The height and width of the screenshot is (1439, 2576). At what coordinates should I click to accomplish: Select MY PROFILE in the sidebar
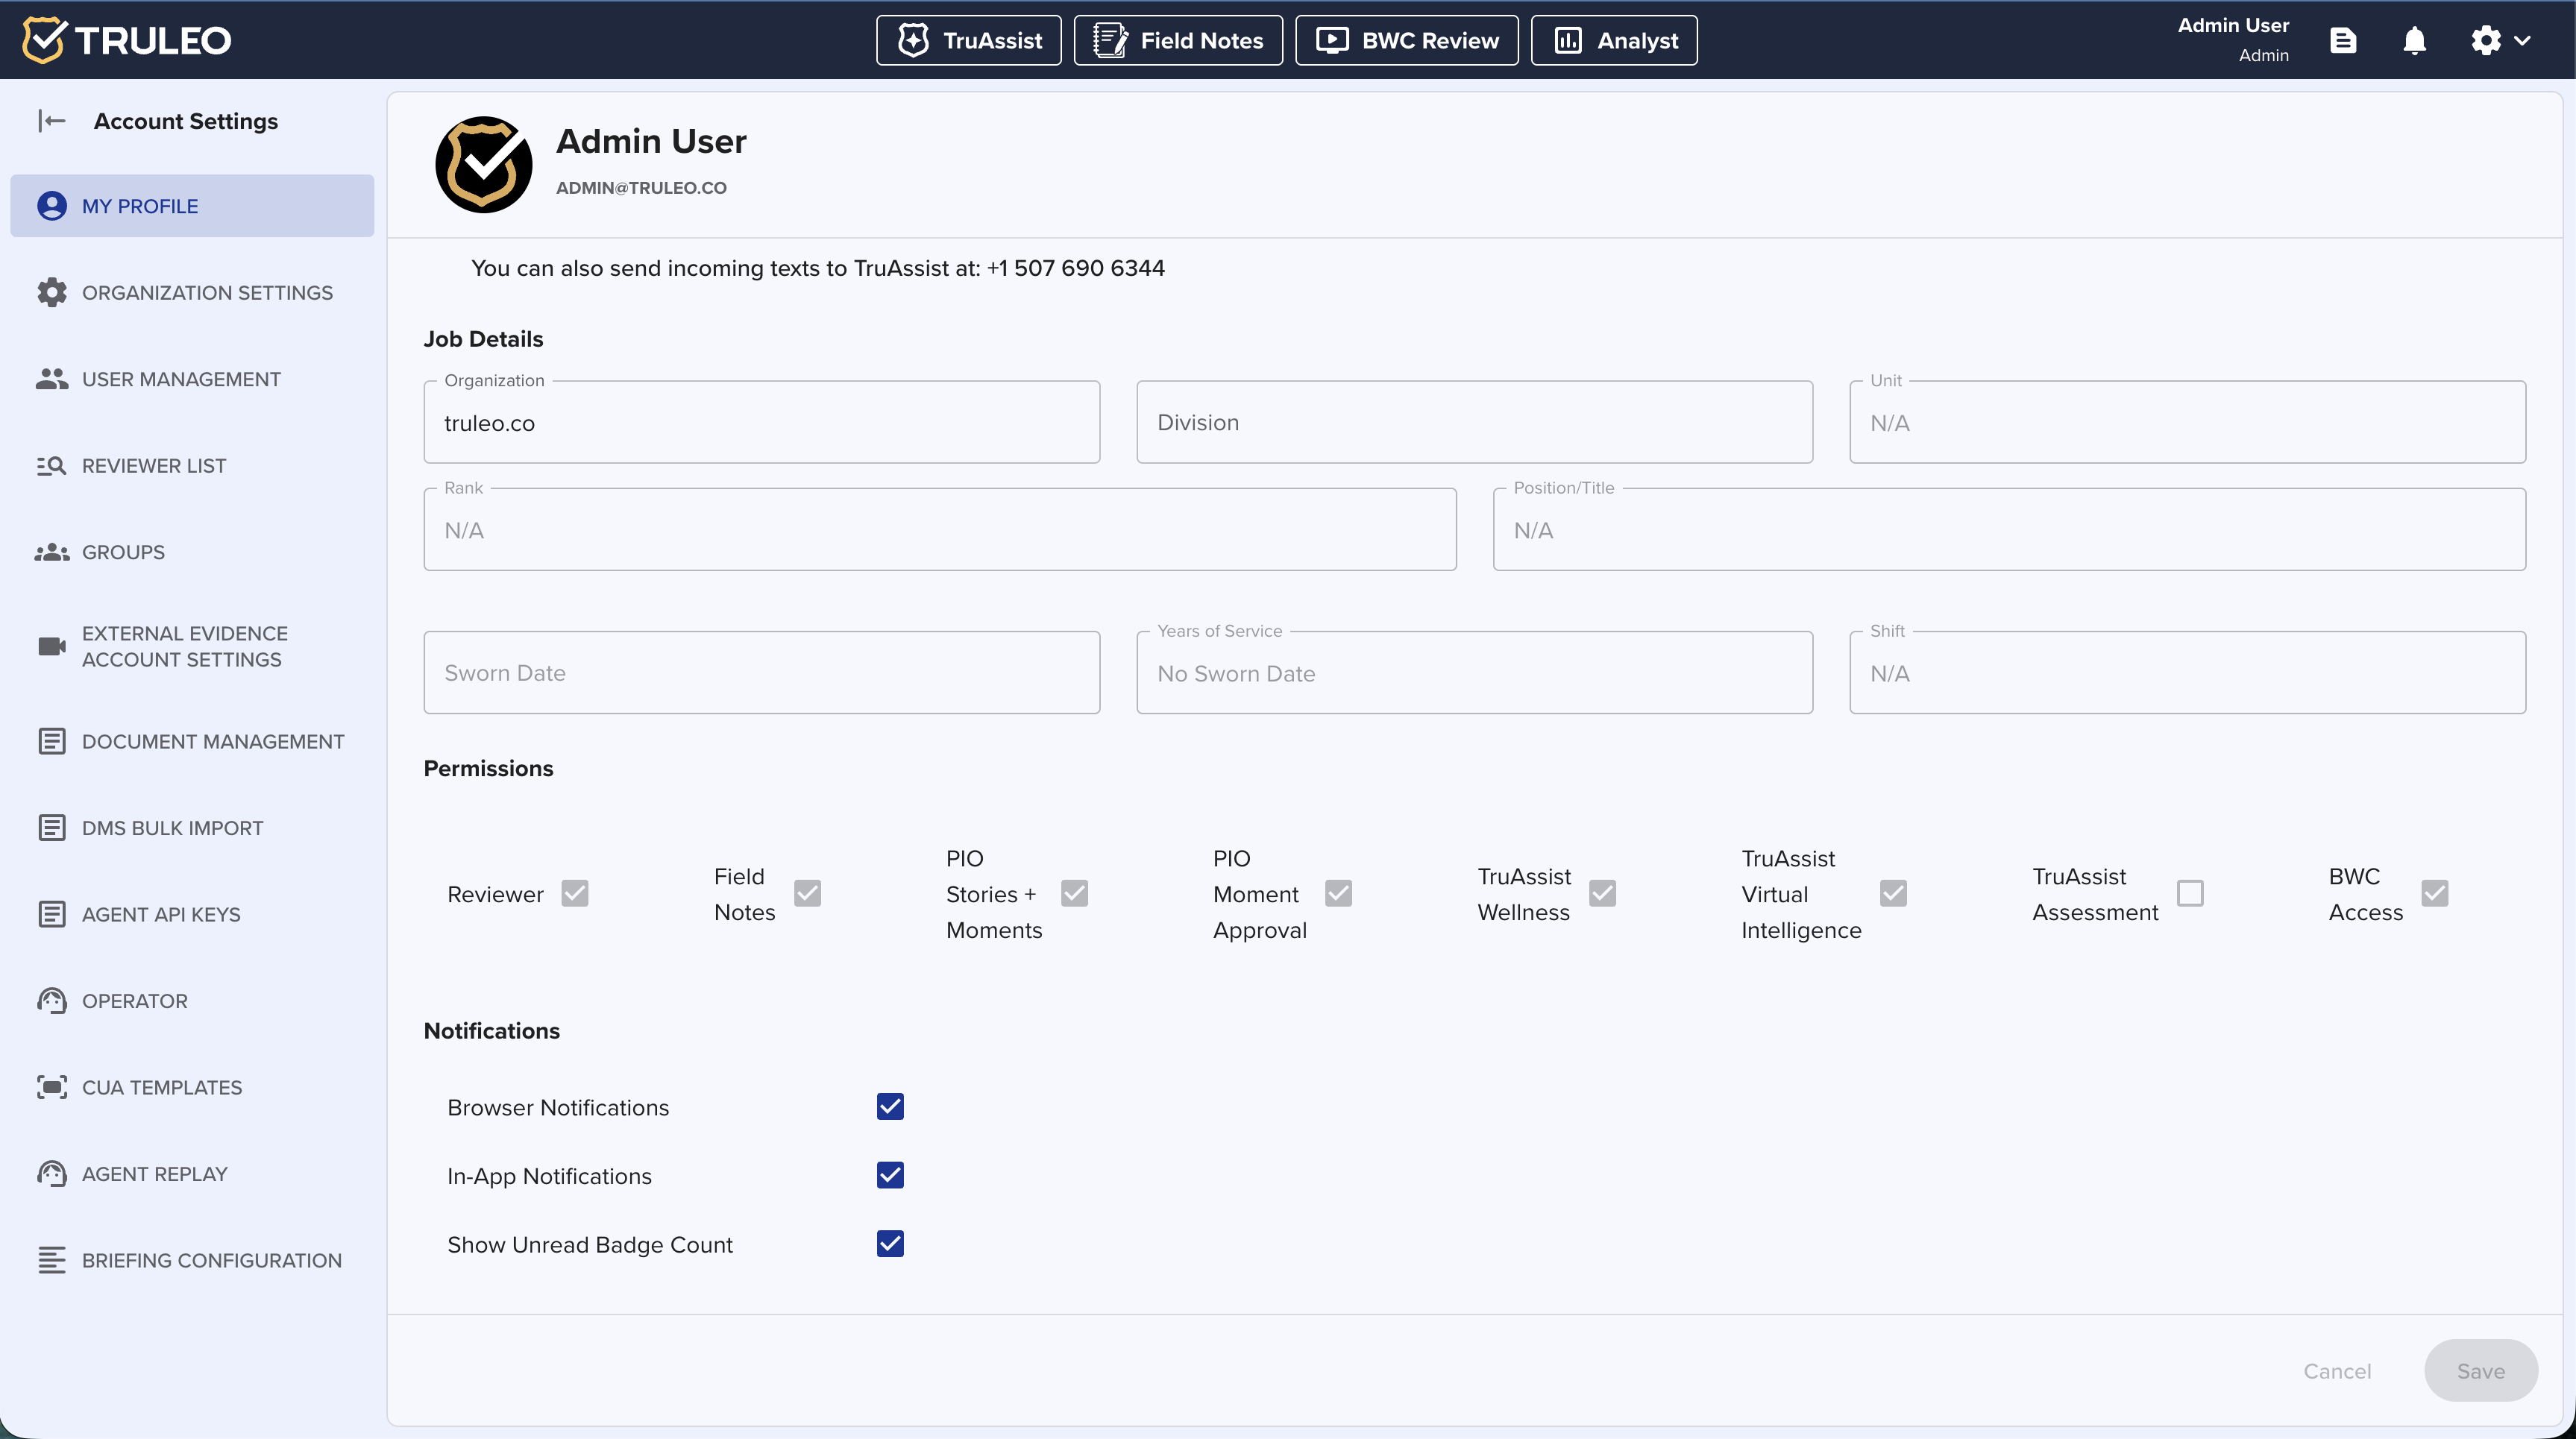(192, 206)
